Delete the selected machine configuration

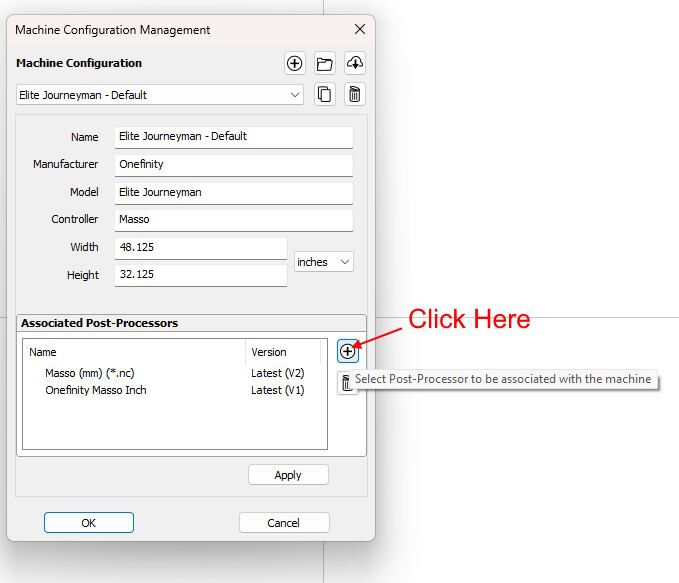point(355,95)
